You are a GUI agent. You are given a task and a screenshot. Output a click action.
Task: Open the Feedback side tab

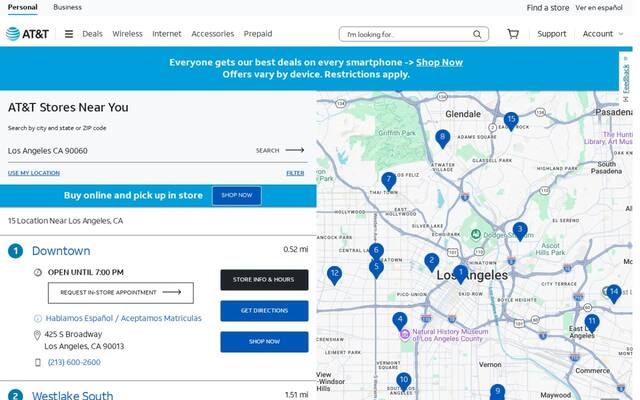(626, 78)
